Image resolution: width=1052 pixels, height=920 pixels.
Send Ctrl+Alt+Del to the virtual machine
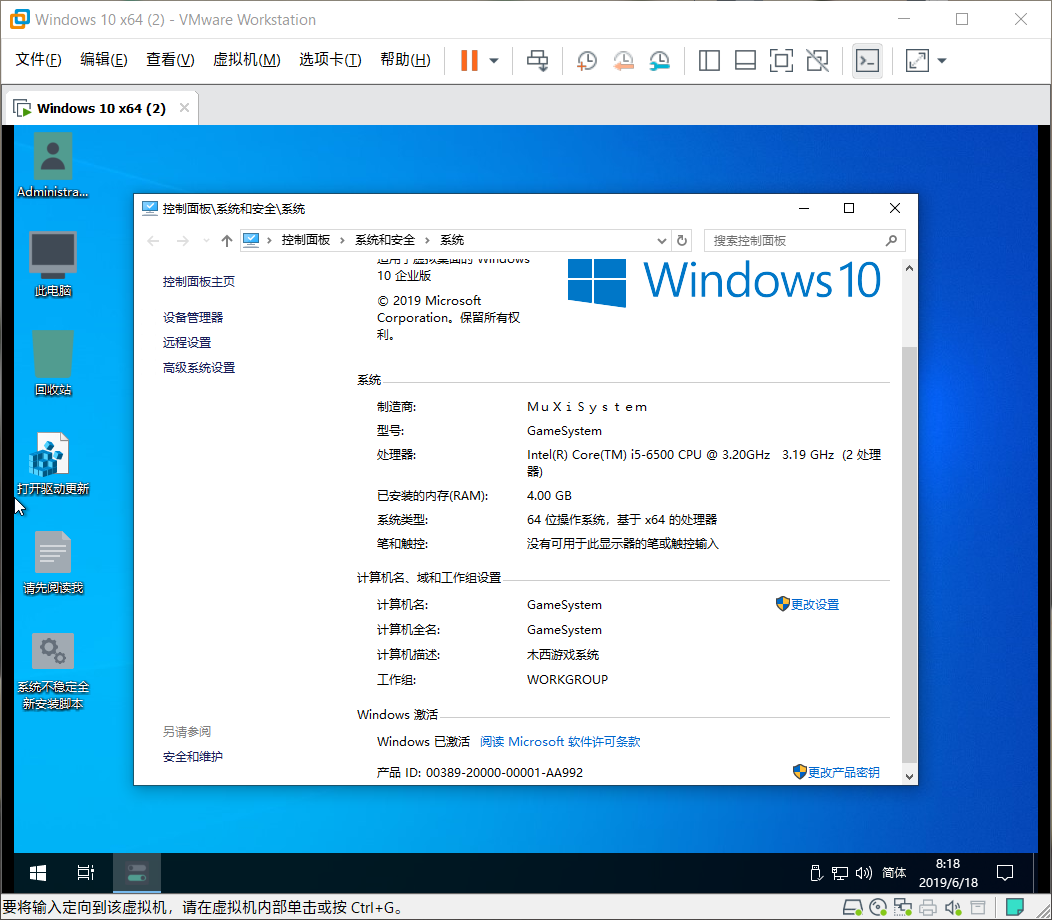click(537, 60)
